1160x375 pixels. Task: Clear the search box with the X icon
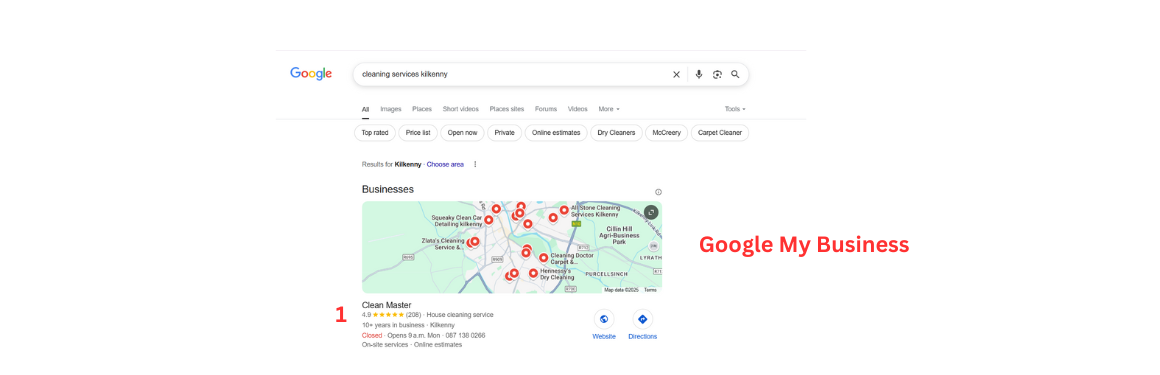coord(675,75)
